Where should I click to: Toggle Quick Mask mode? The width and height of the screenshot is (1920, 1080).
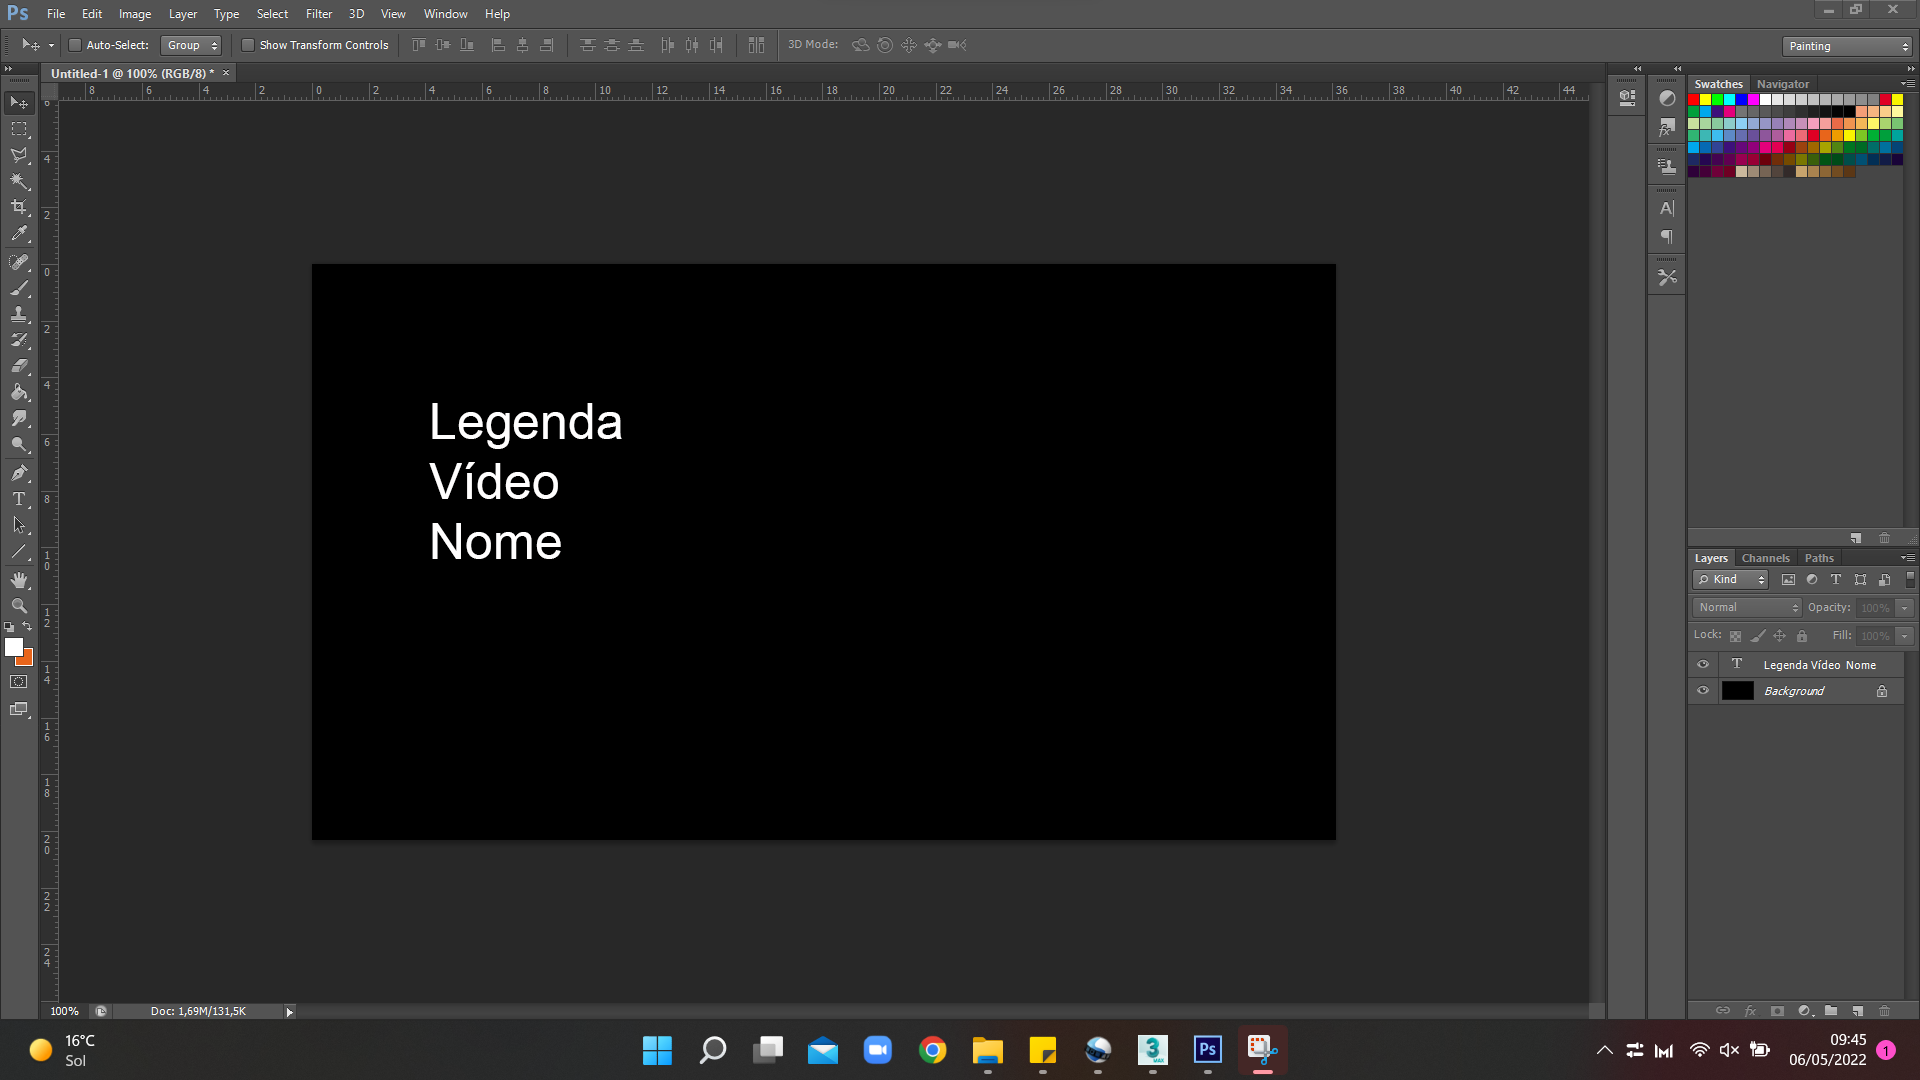[19, 682]
